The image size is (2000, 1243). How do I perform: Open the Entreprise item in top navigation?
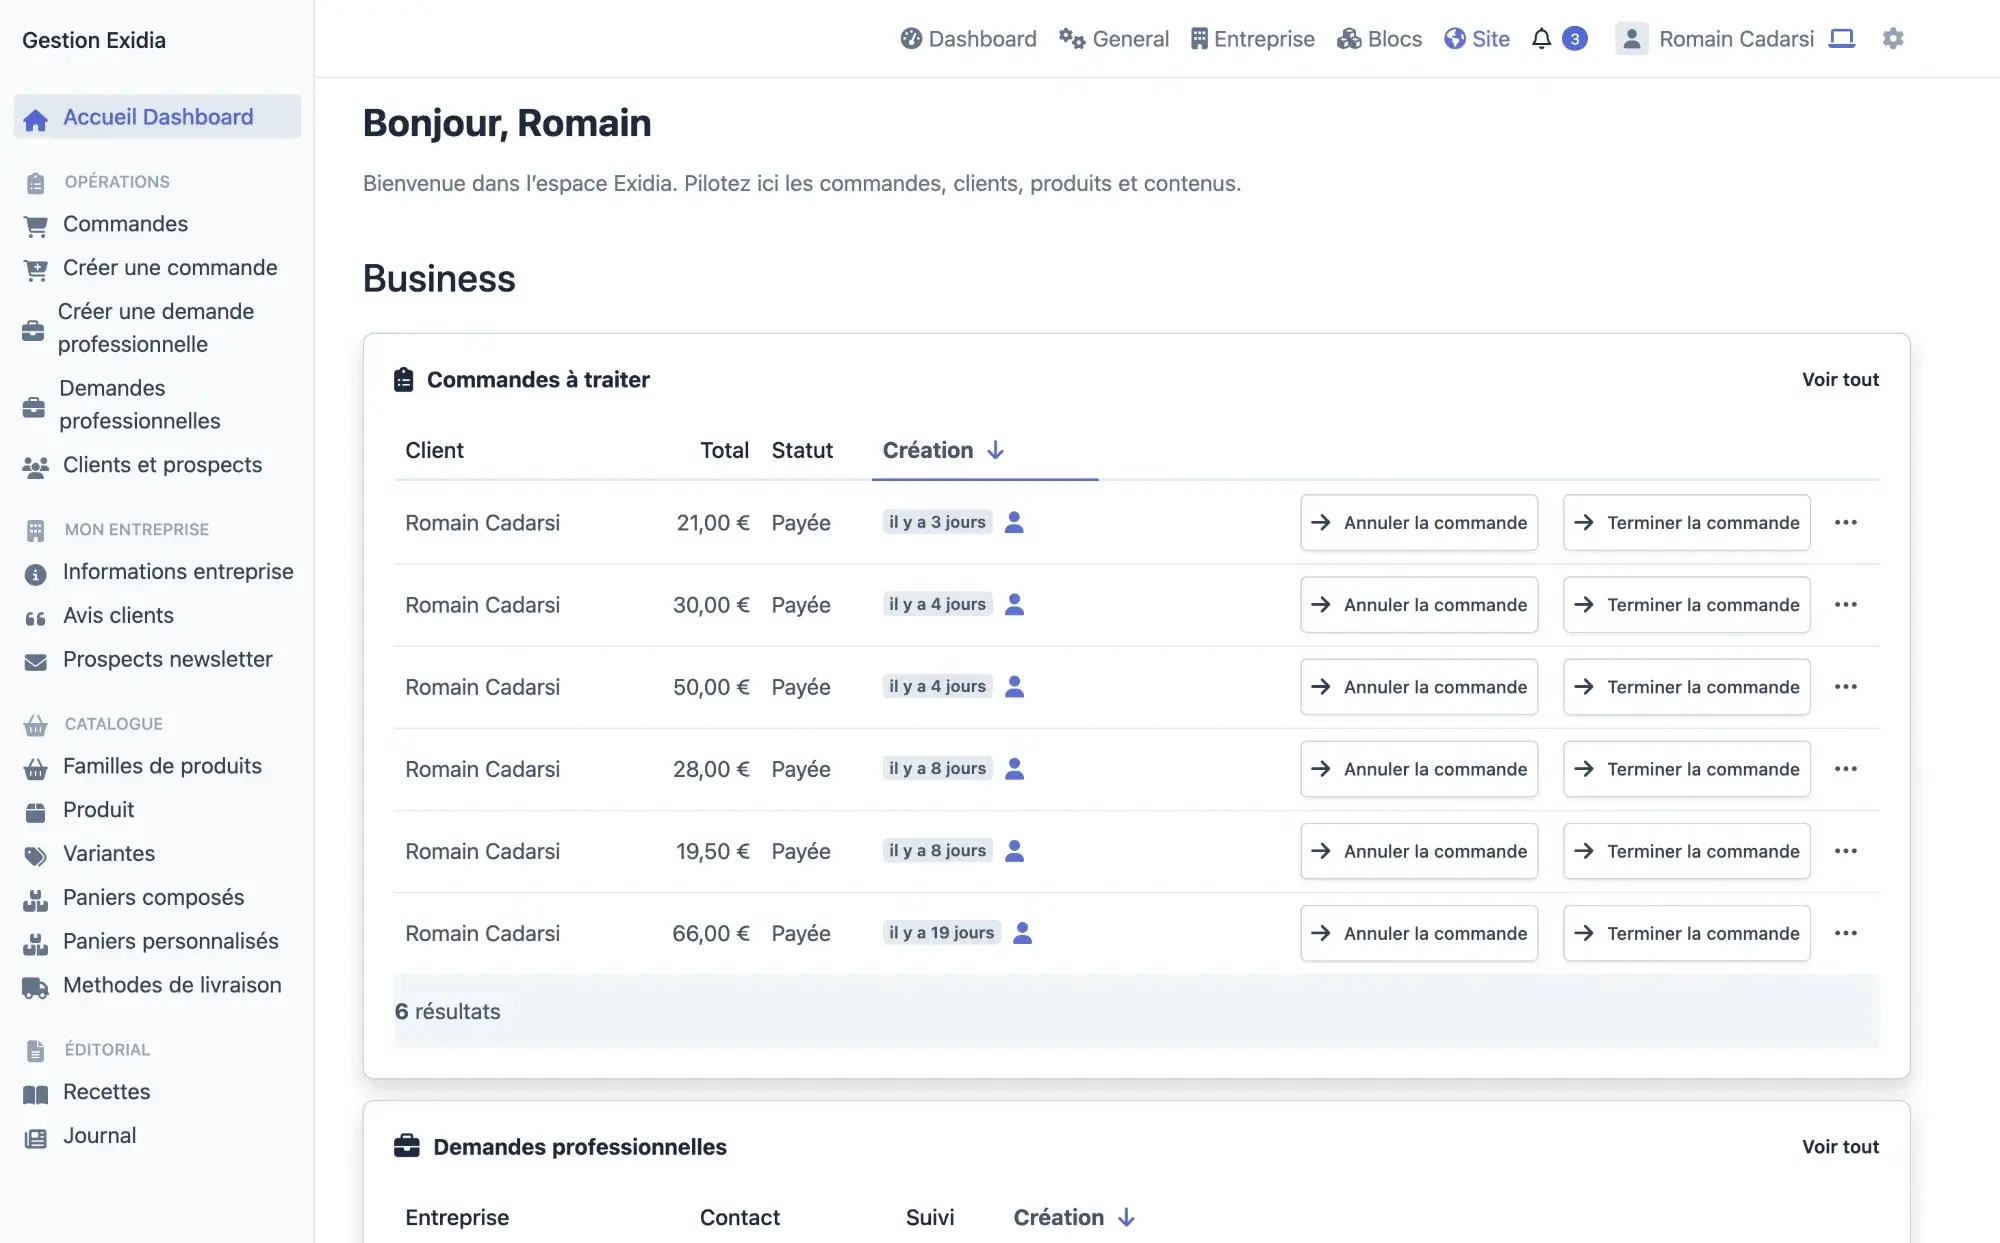pyautogui.click(x=1252, y=39)
